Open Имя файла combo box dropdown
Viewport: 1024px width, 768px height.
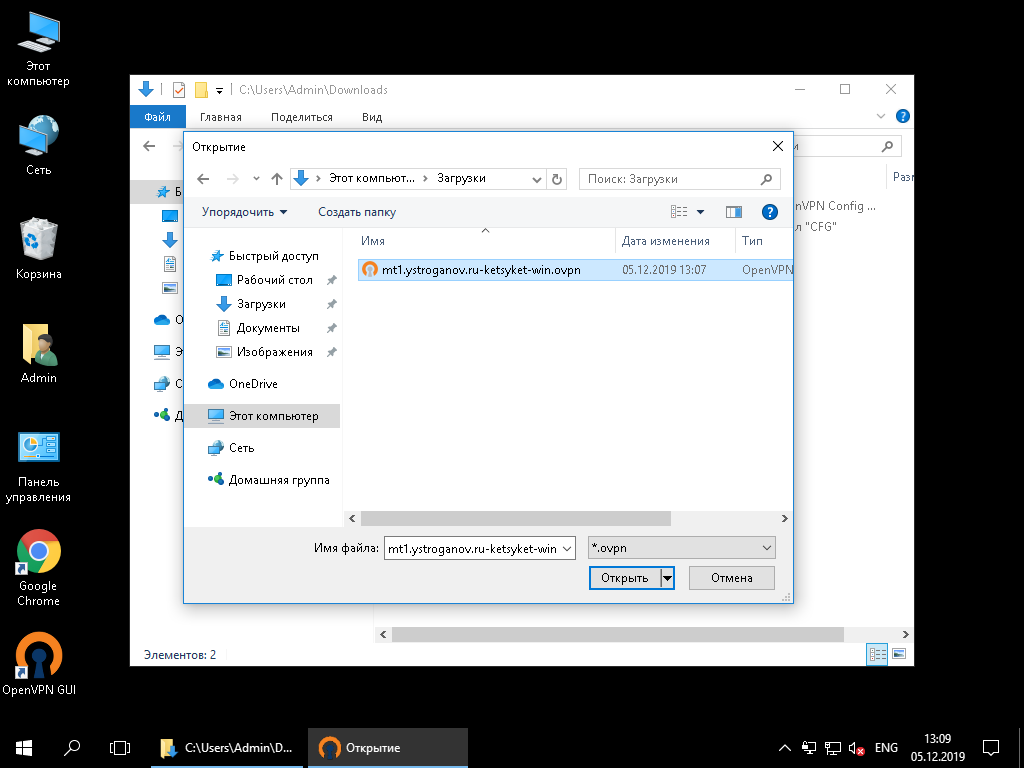pos(567,549)
